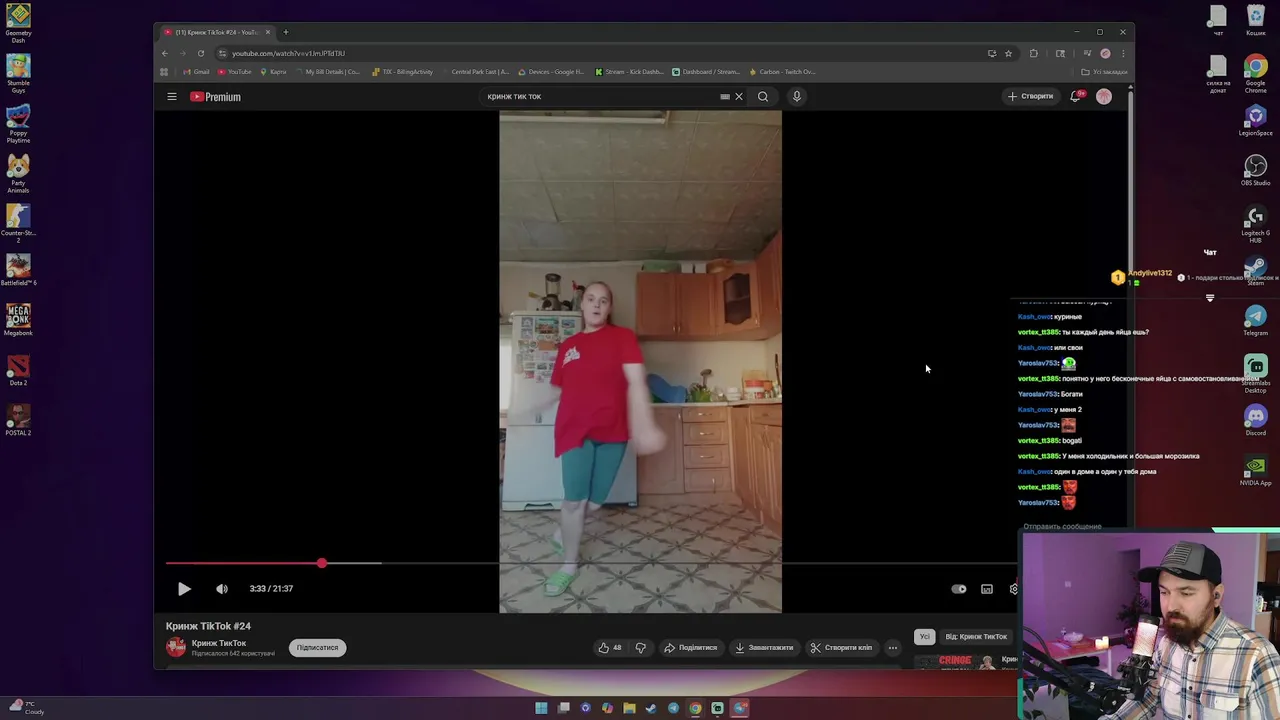Go back in Chrome

point(165,53)
